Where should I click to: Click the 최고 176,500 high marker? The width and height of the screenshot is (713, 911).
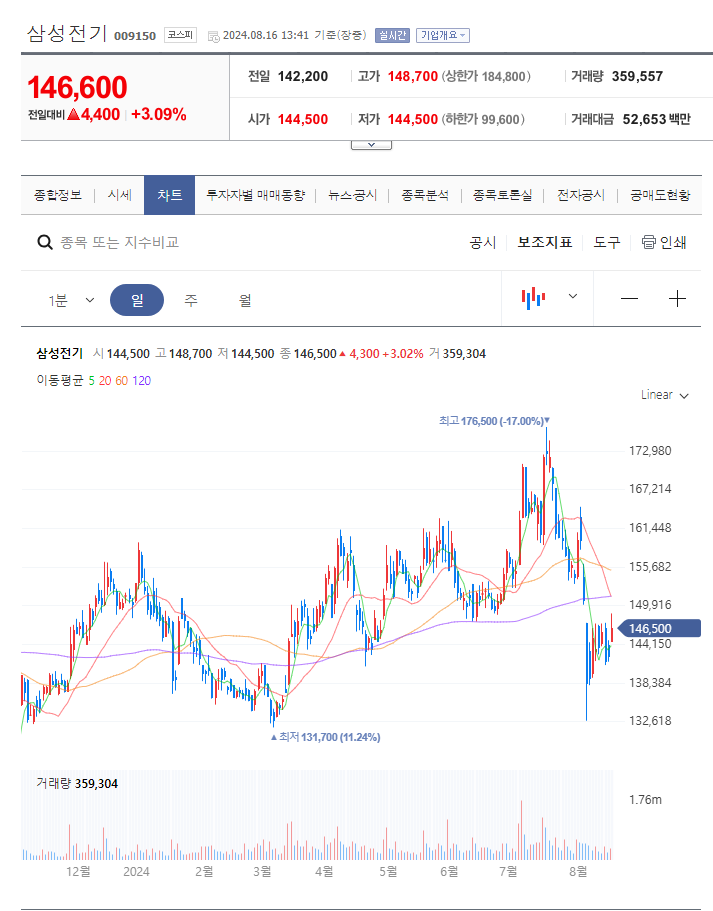[494, 421]
